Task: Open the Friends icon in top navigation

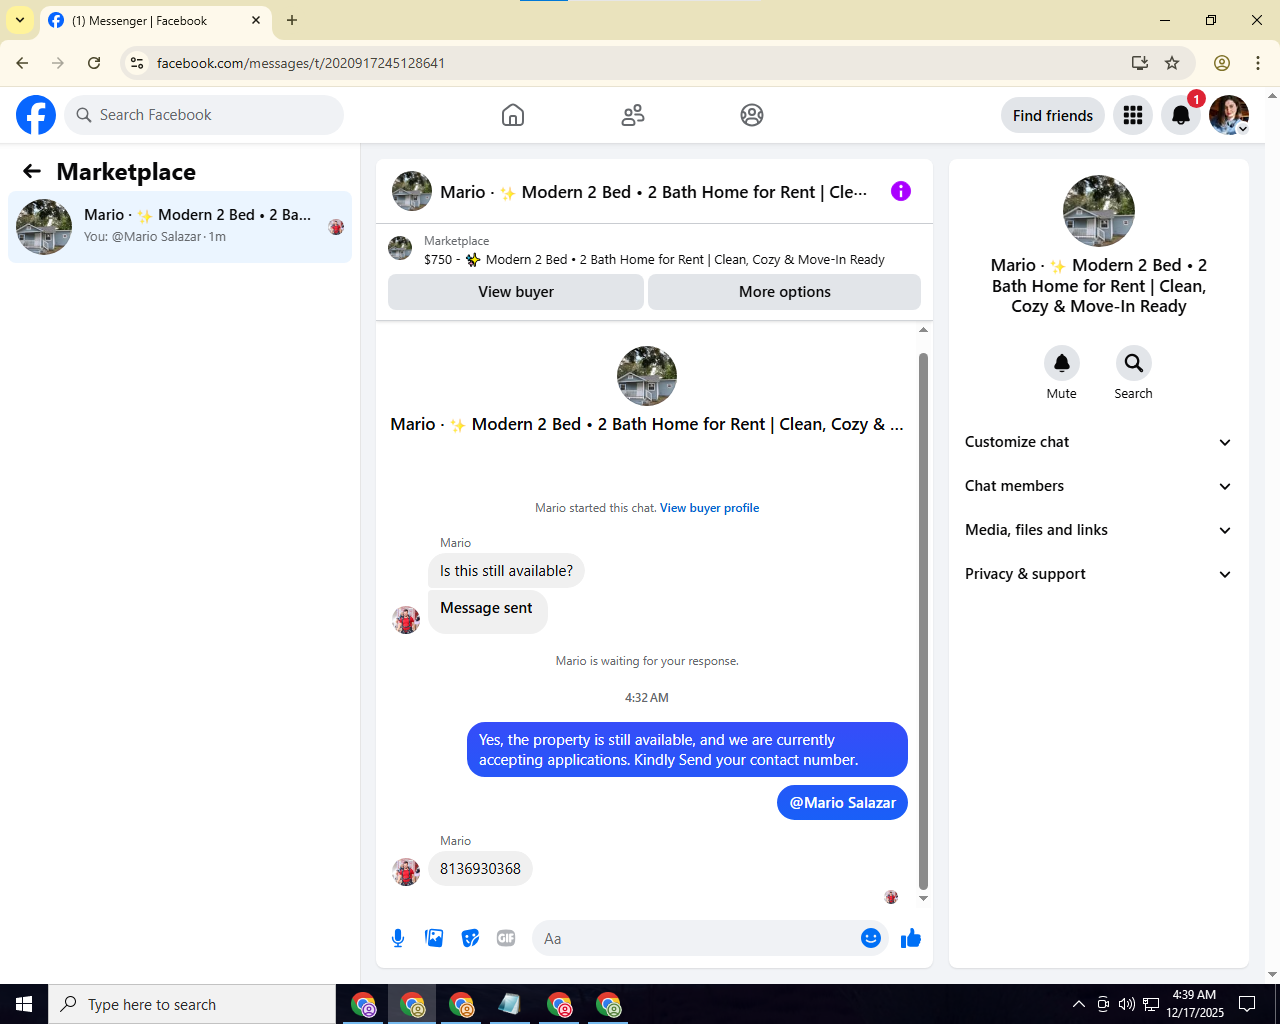Action: click(633, 115)
